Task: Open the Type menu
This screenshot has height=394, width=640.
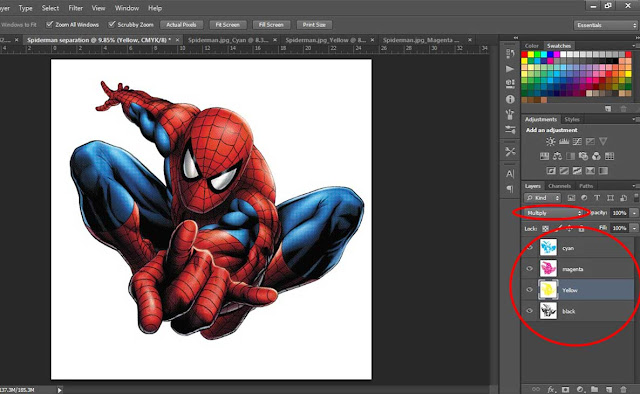Action: tap(25, 8)
